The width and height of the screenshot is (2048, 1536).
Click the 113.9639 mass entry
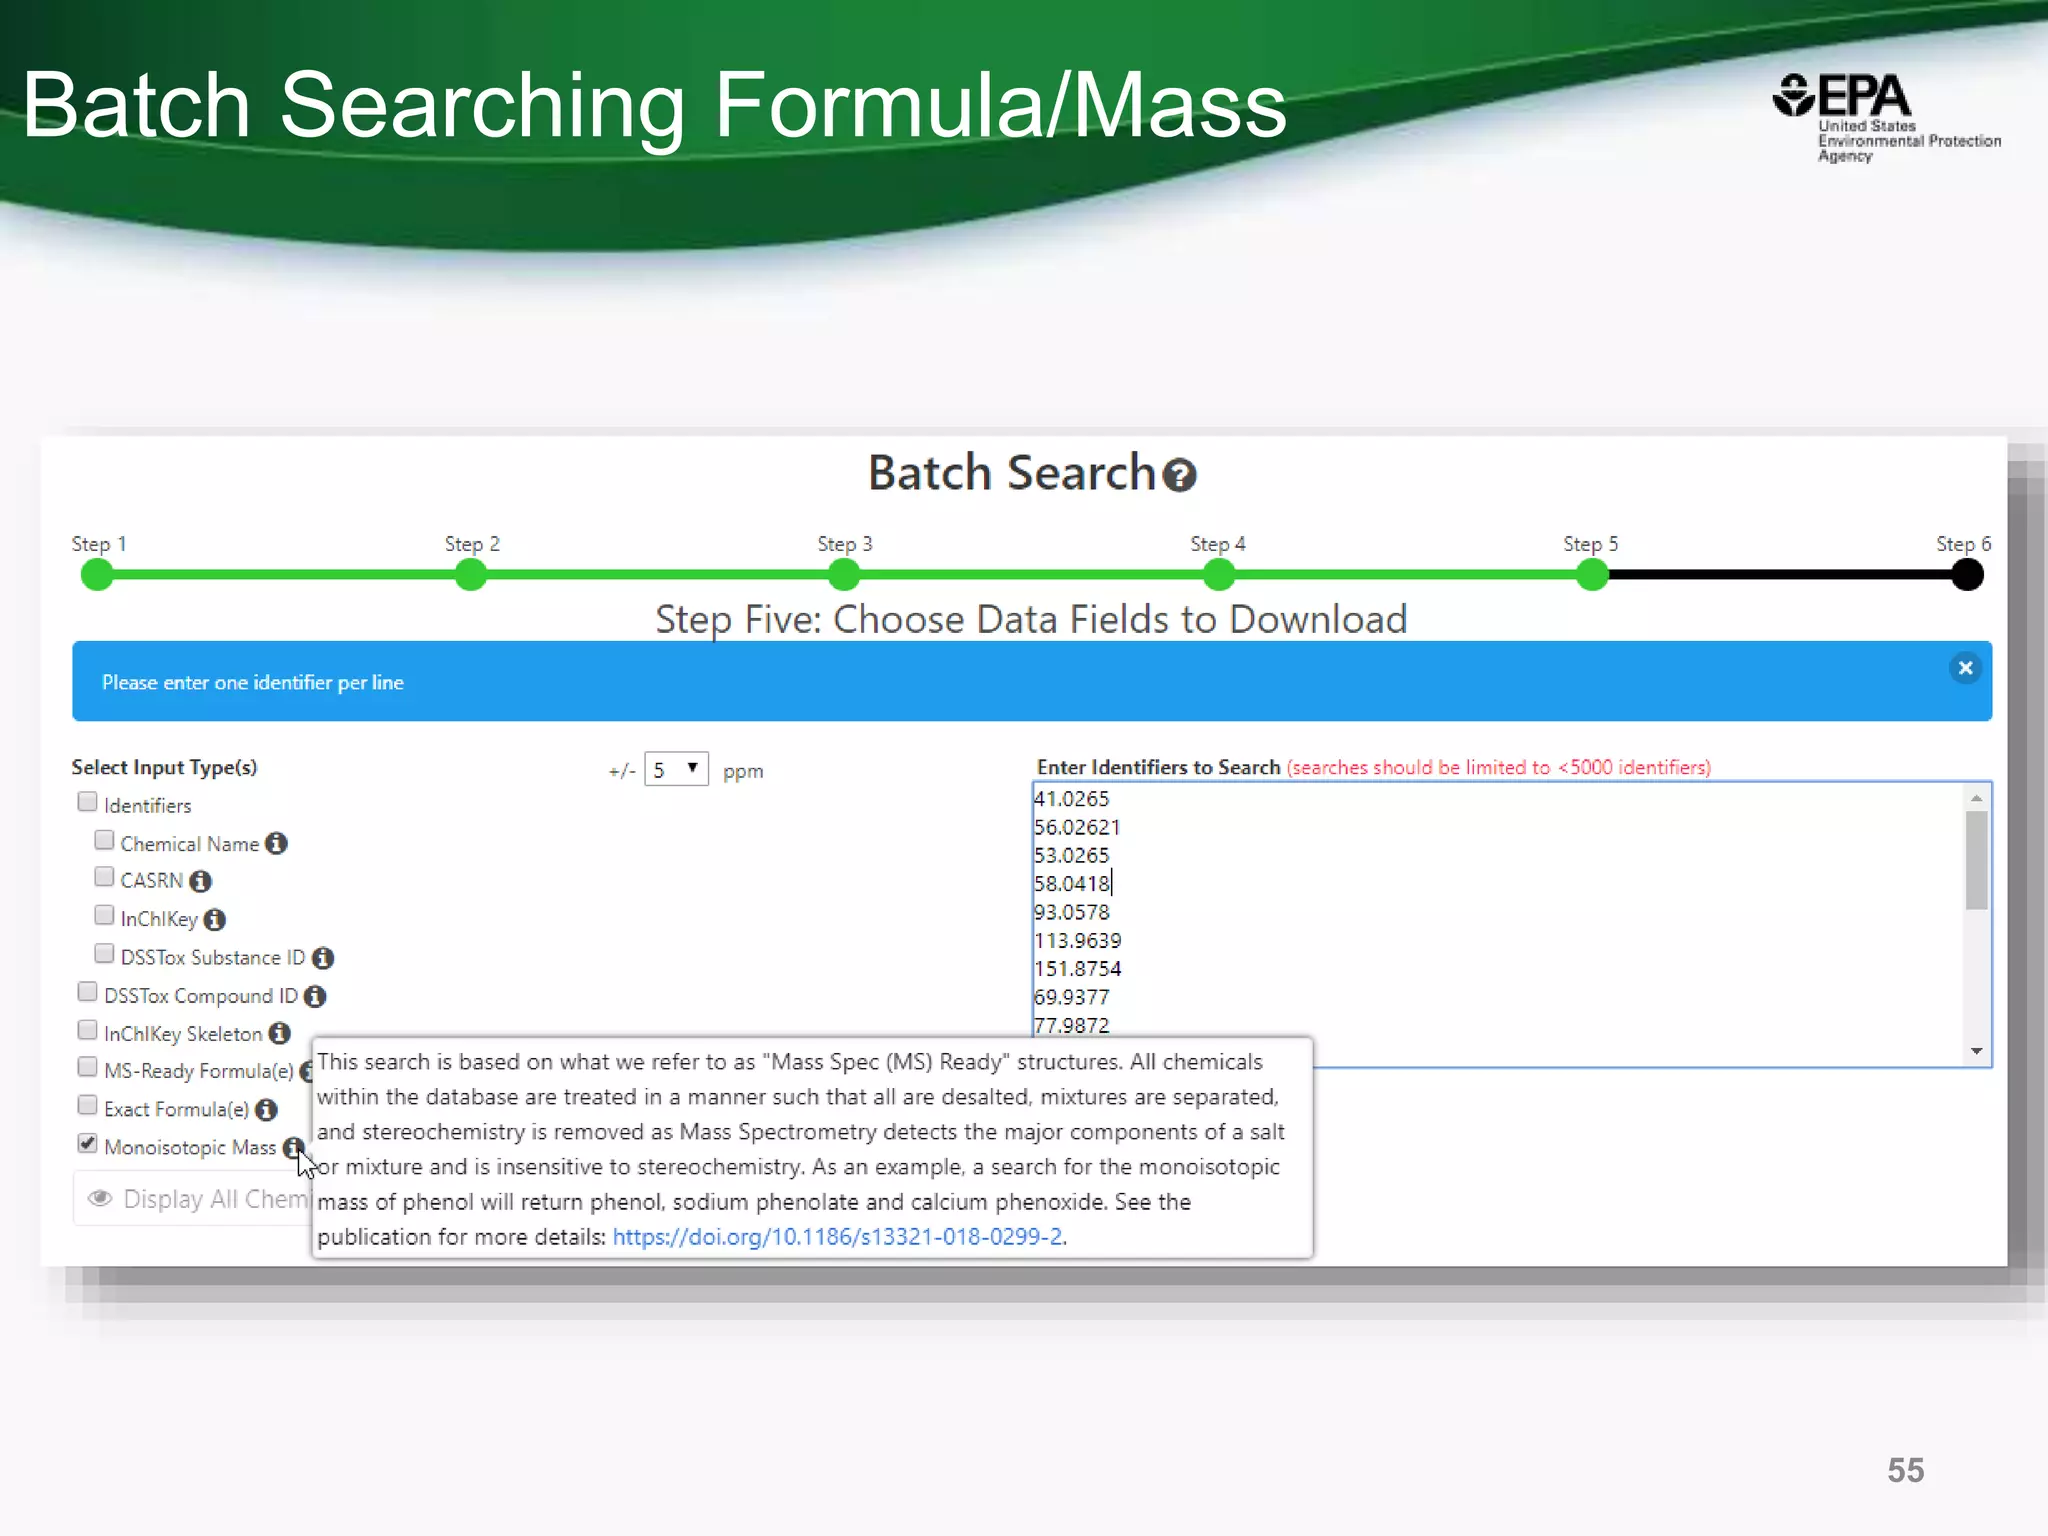[1078, 941]
